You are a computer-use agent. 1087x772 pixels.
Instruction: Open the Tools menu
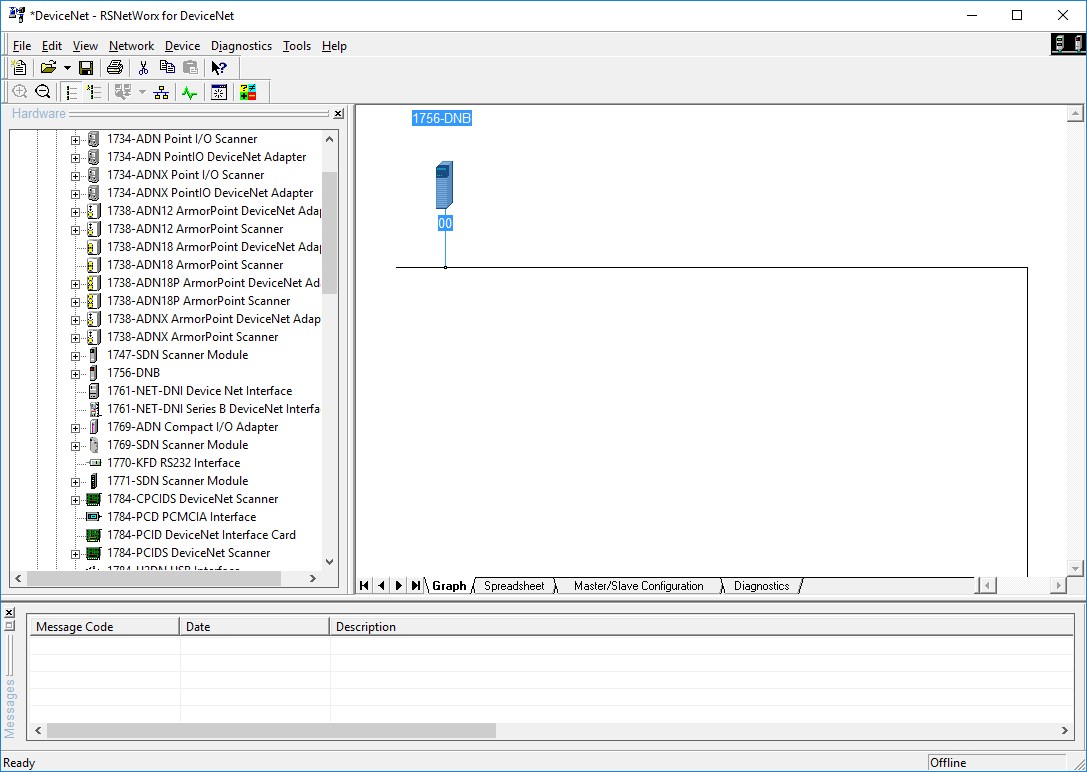pos(297,46)
